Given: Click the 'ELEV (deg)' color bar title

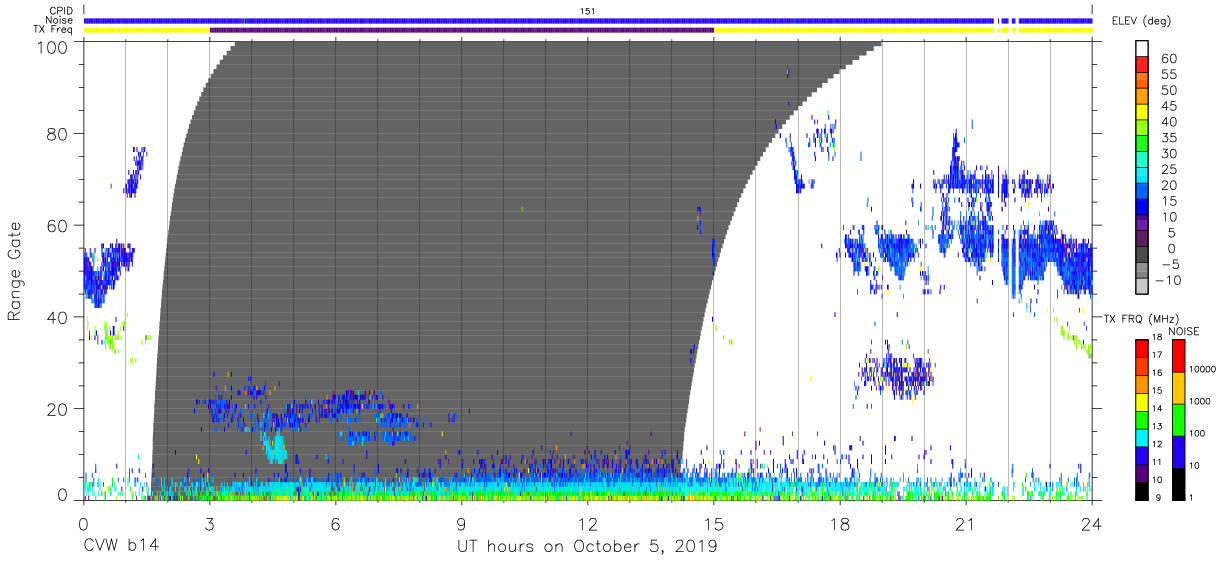Looking at the screenshot, I should (x=1141, y=20).
